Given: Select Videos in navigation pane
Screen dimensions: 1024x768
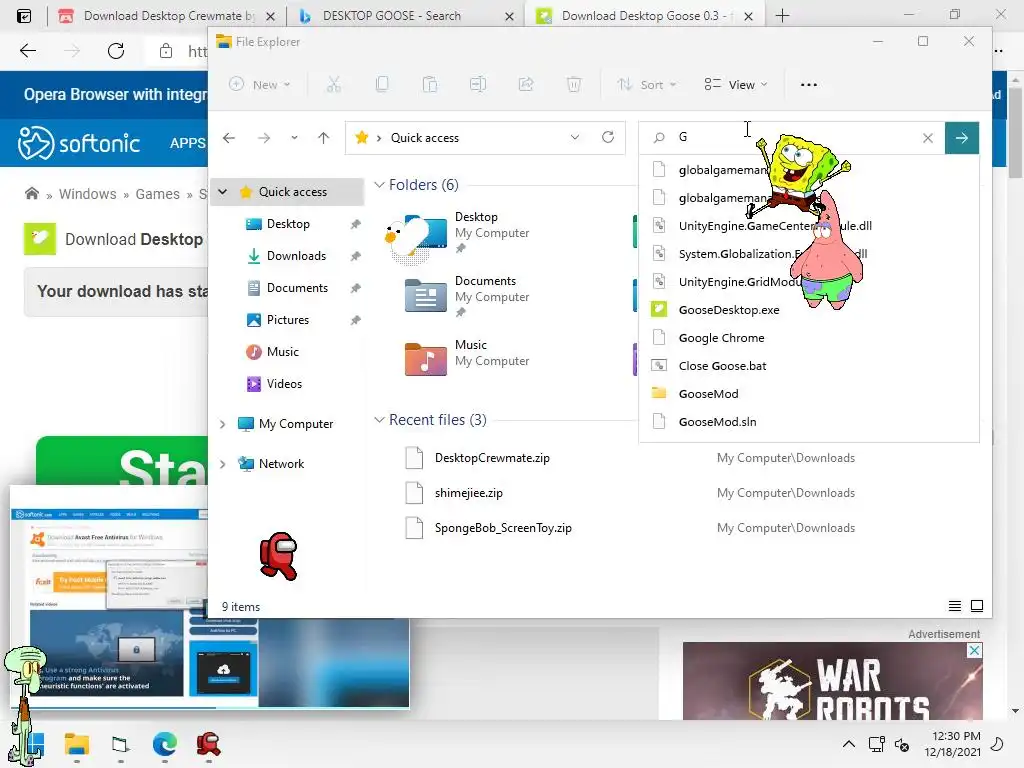Looking at the screenshot, I should click(284, 383).
